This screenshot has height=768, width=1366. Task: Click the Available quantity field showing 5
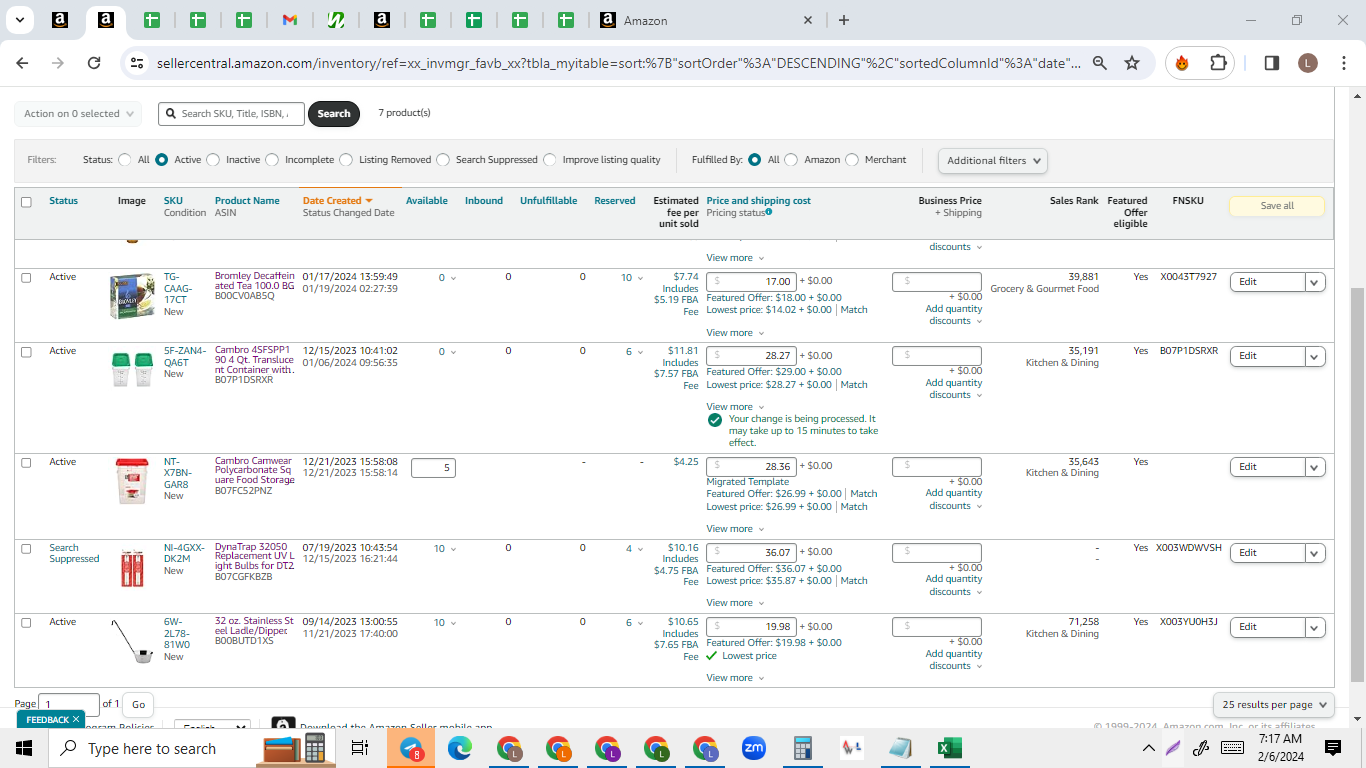coord(433,467)
